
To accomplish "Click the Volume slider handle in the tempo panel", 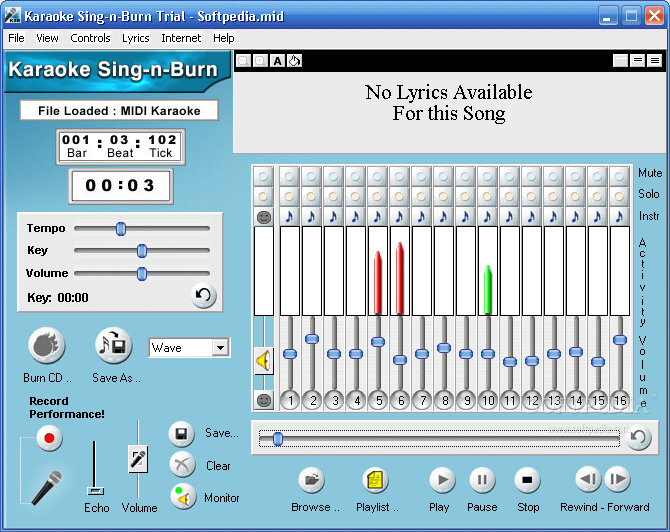I will click(142, 273).
